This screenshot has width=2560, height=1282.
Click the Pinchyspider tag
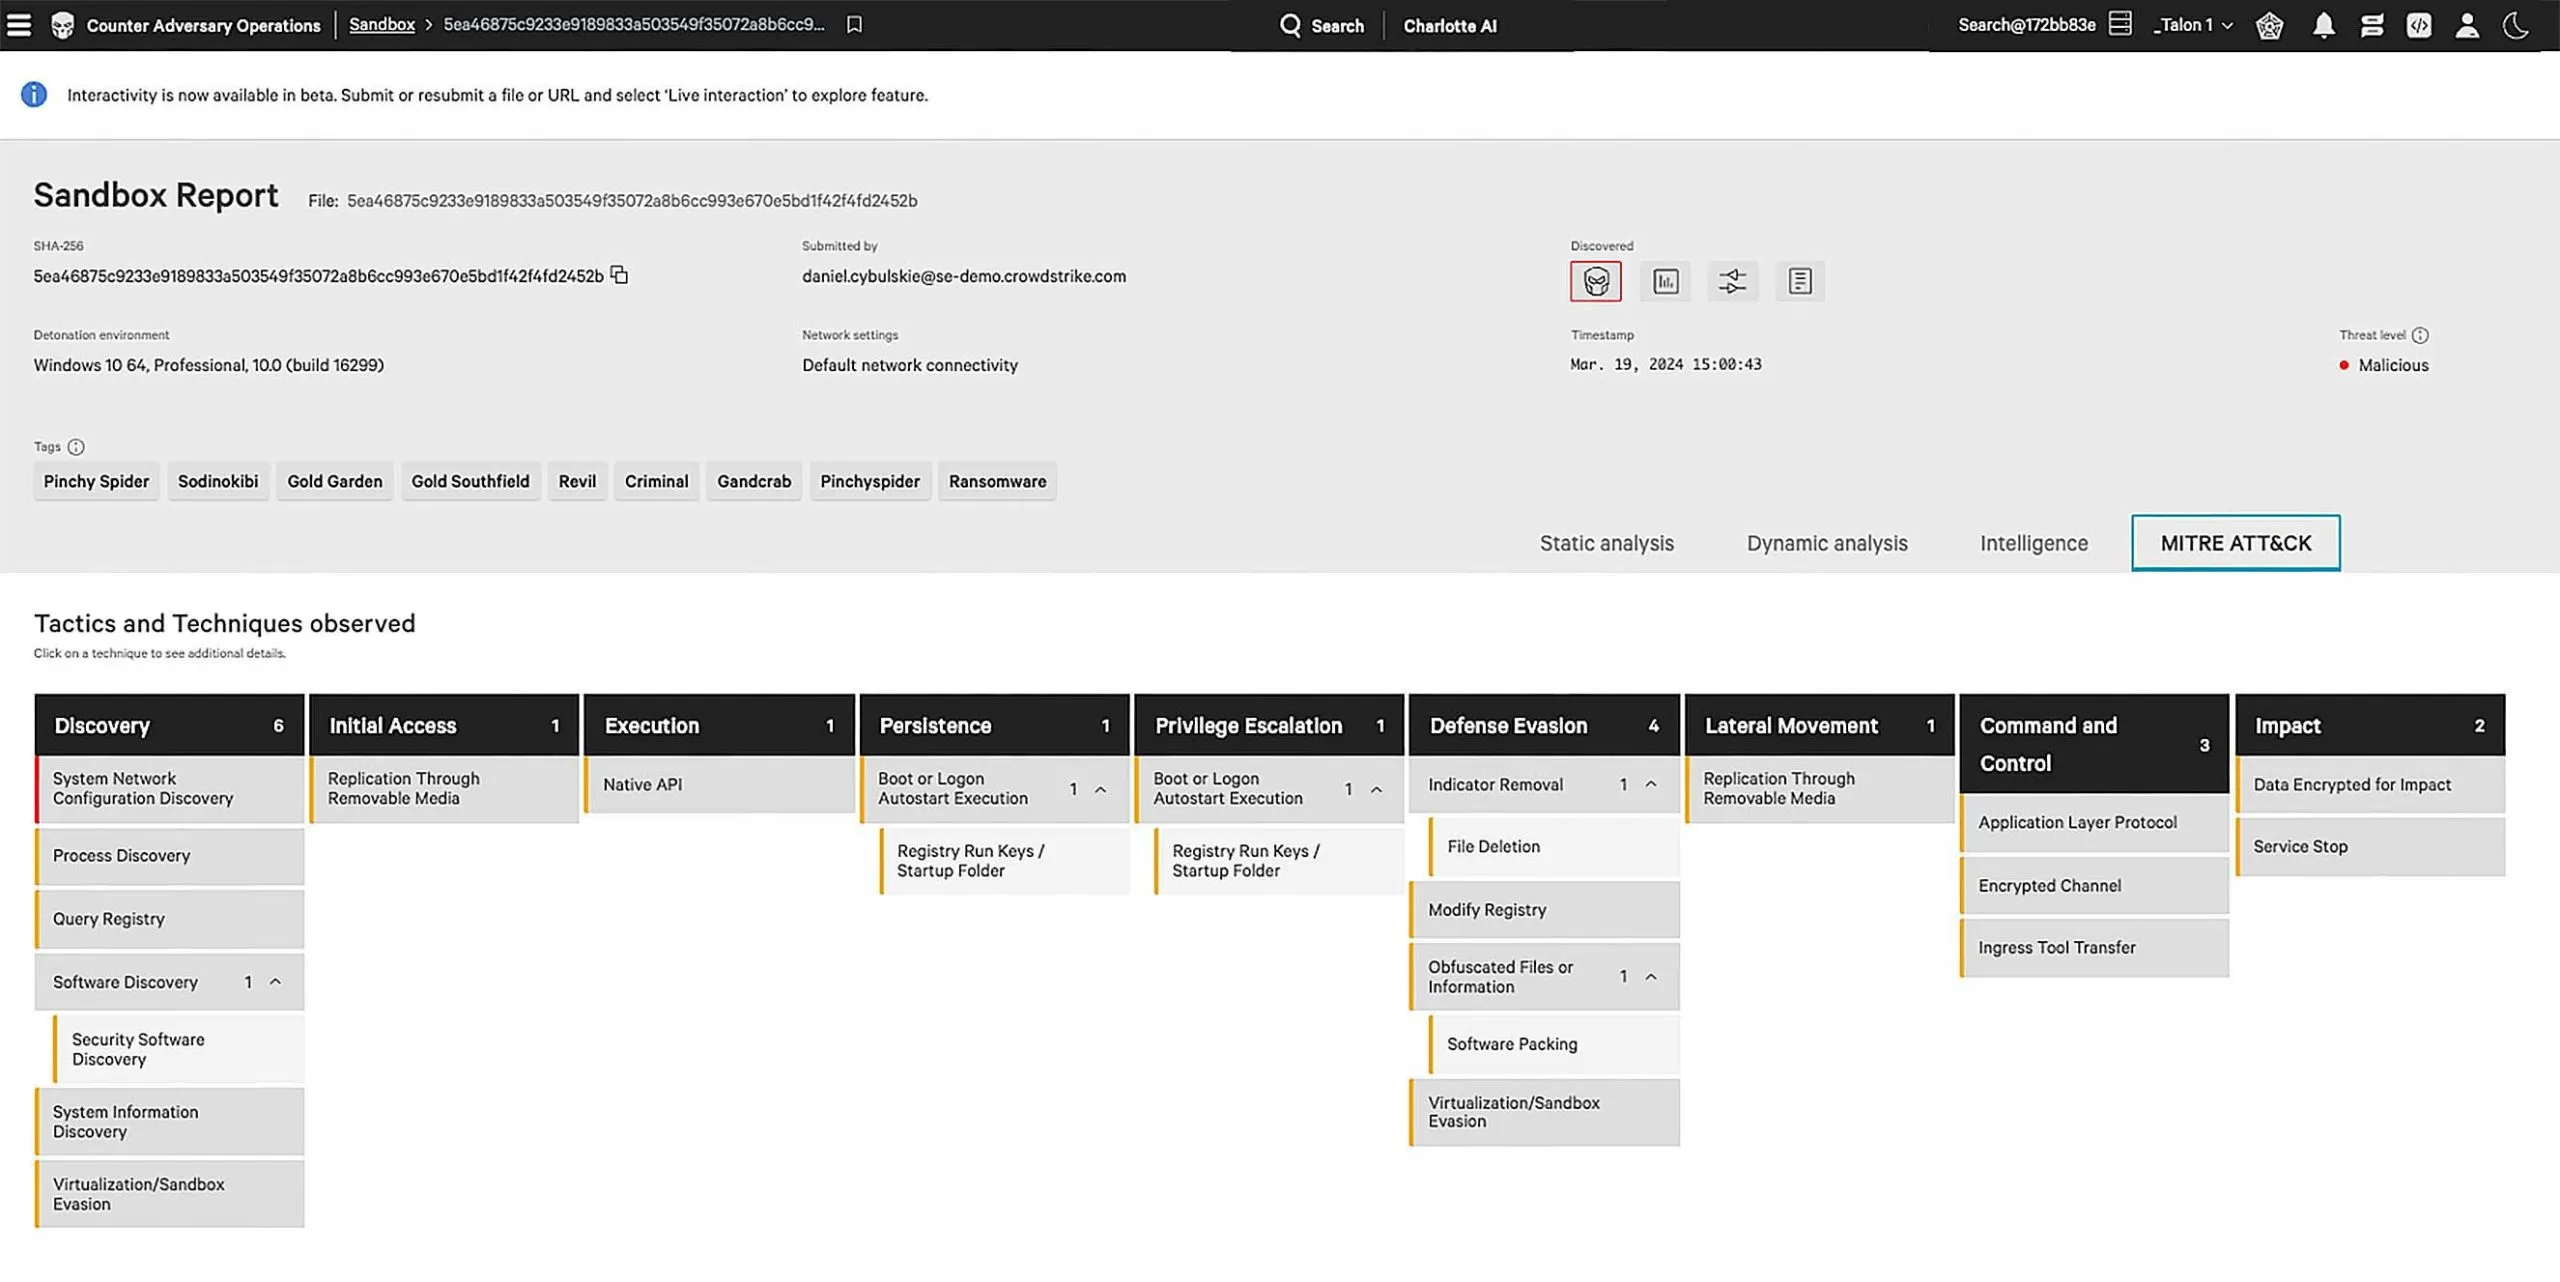(870, 481)
